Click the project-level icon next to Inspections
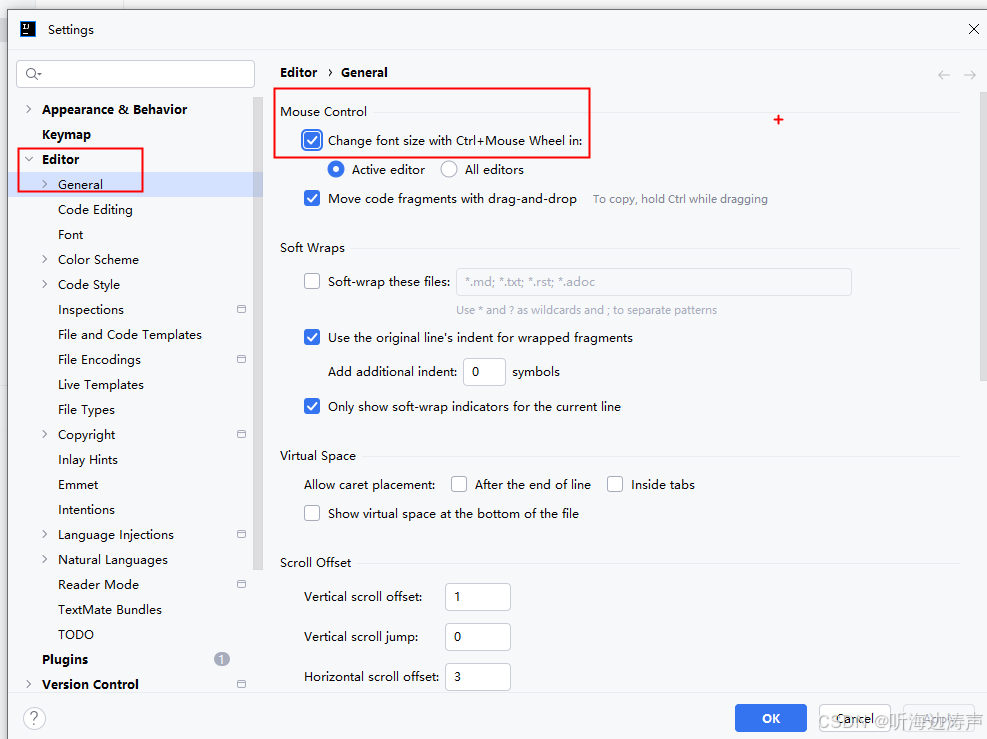 click(x=241, y=309)
